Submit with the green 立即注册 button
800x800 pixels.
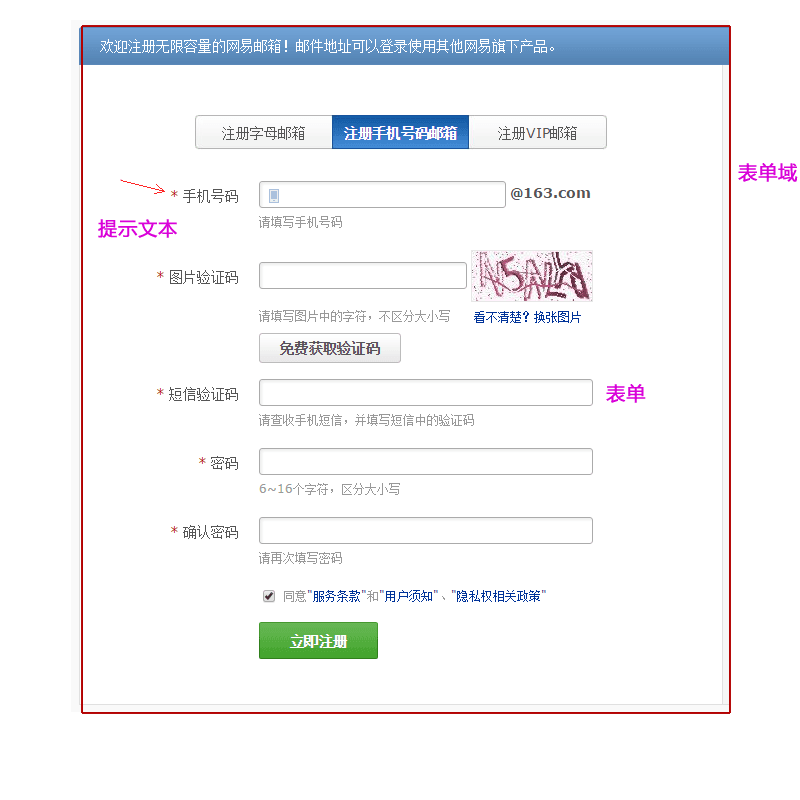tap(318, 641)
